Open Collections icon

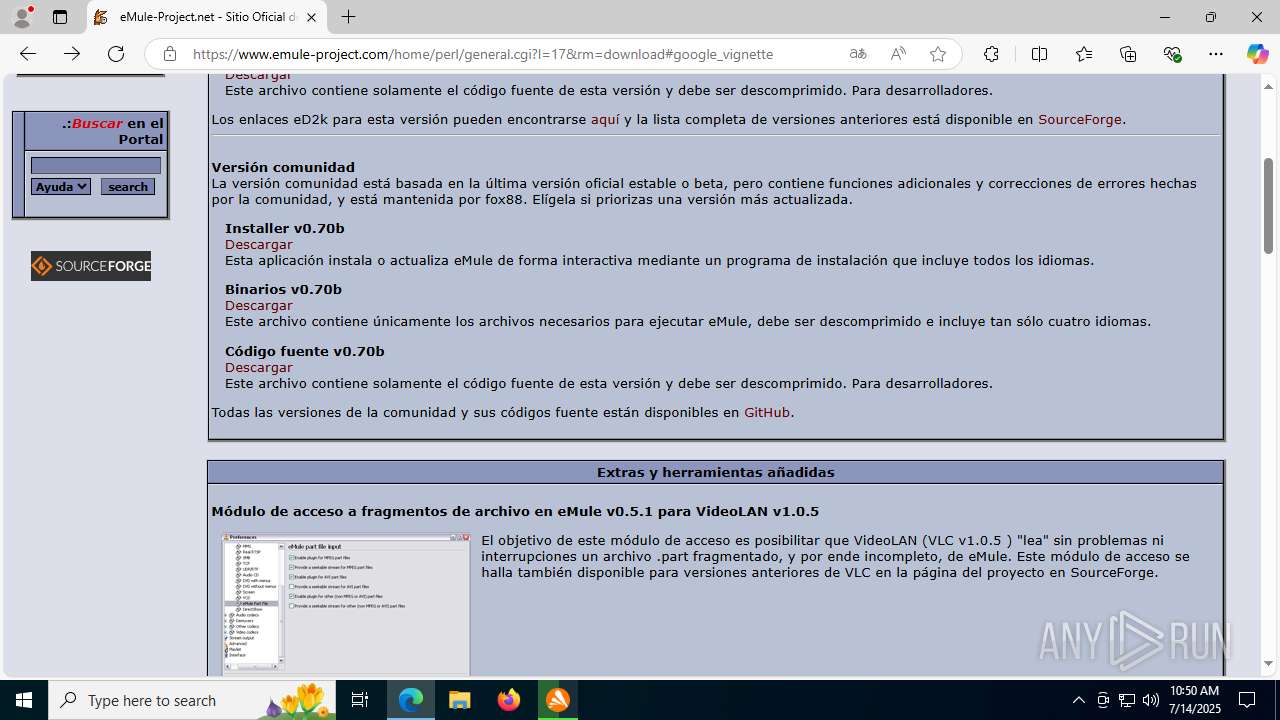(x=1128, y=54)
